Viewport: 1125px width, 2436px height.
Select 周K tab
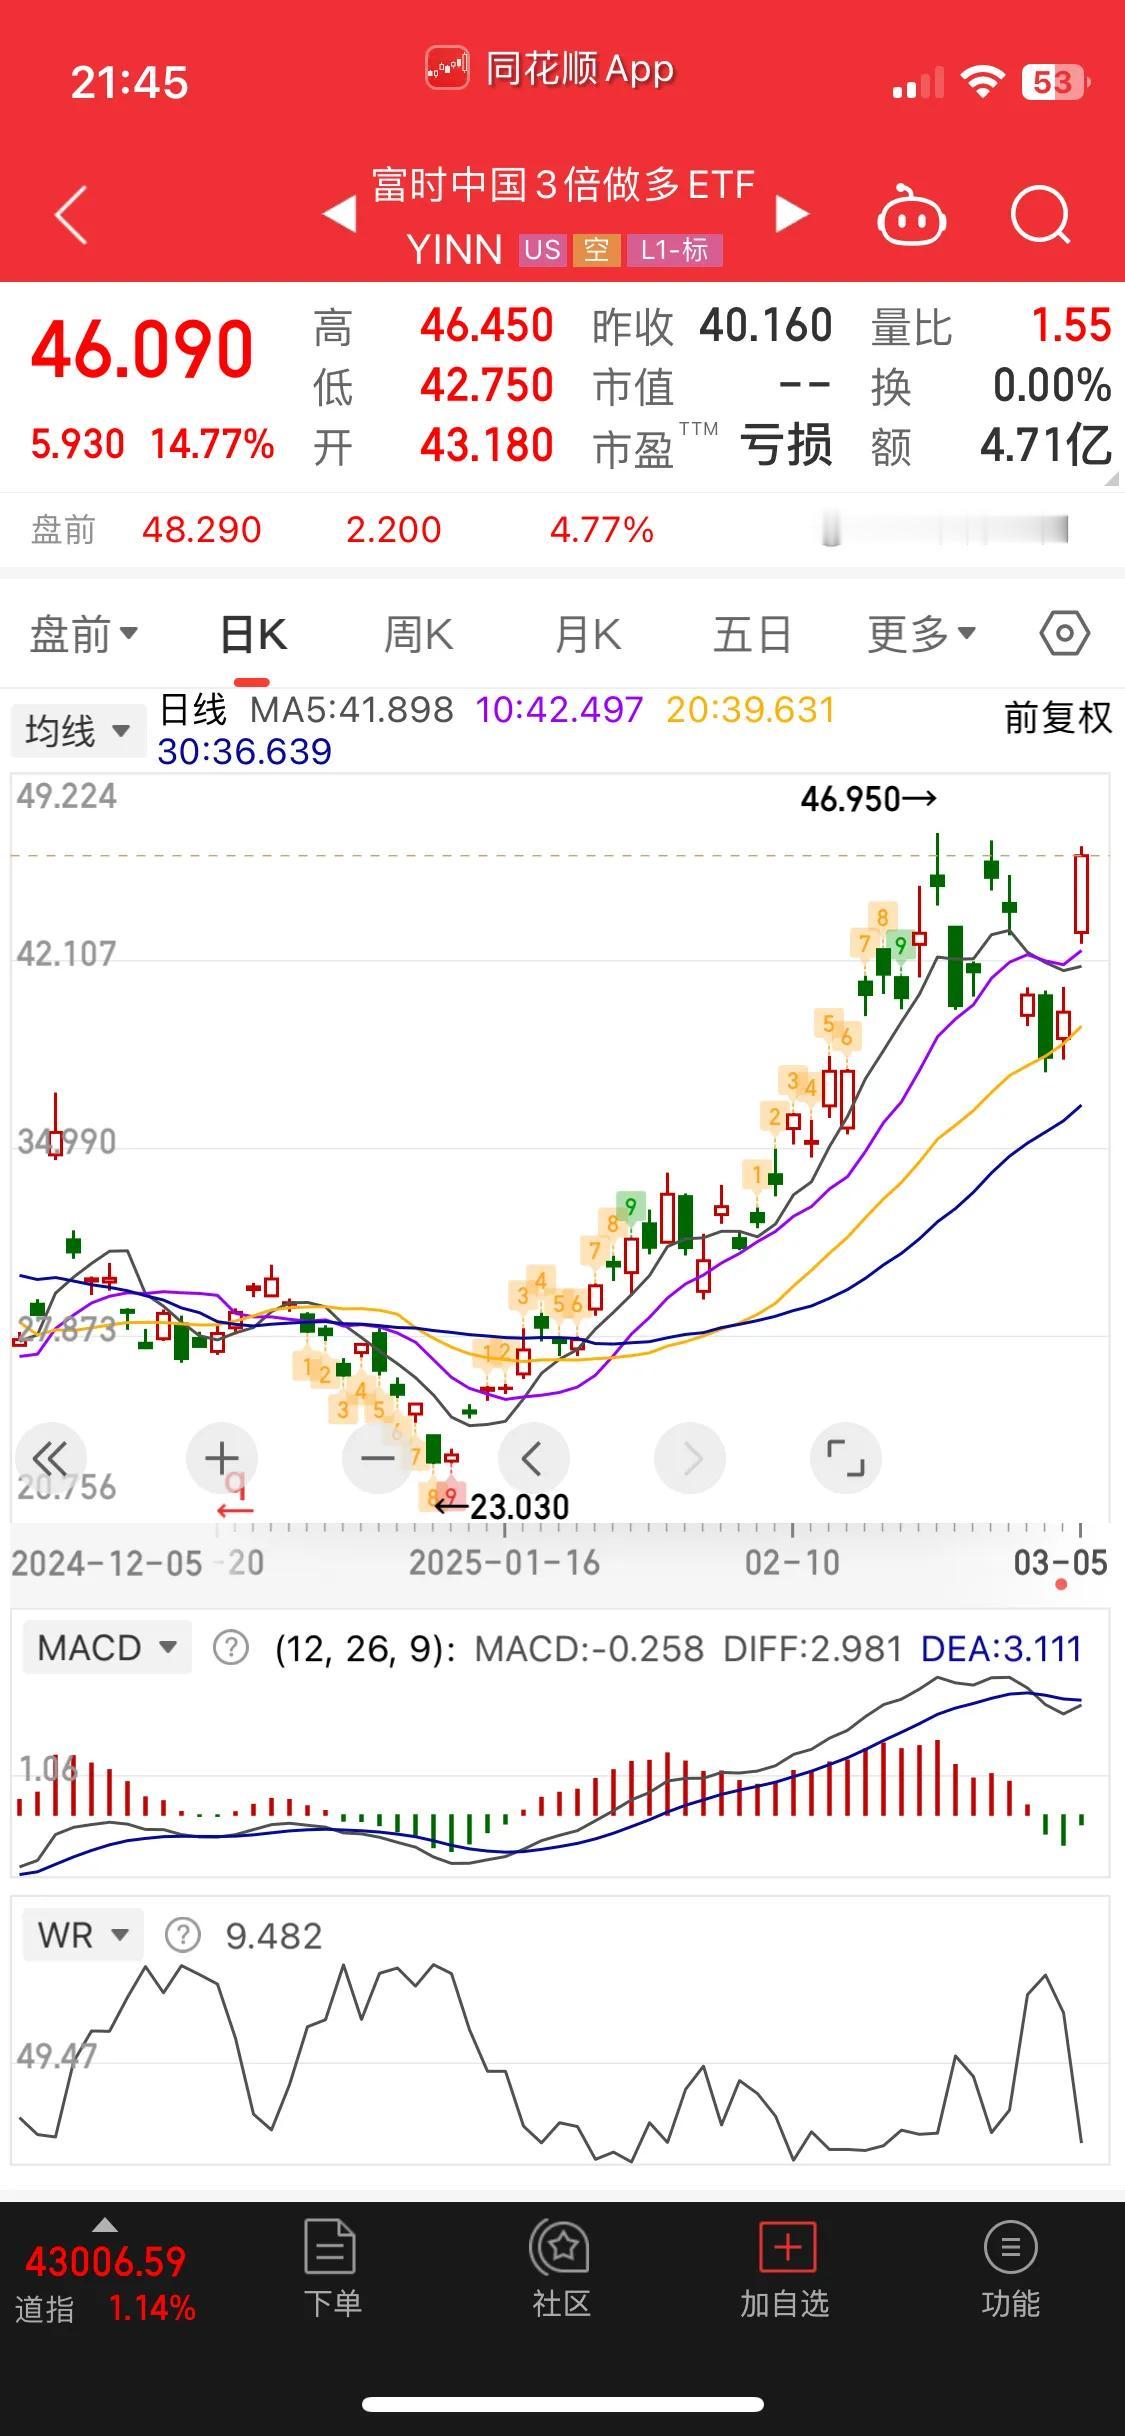(418, 634)
